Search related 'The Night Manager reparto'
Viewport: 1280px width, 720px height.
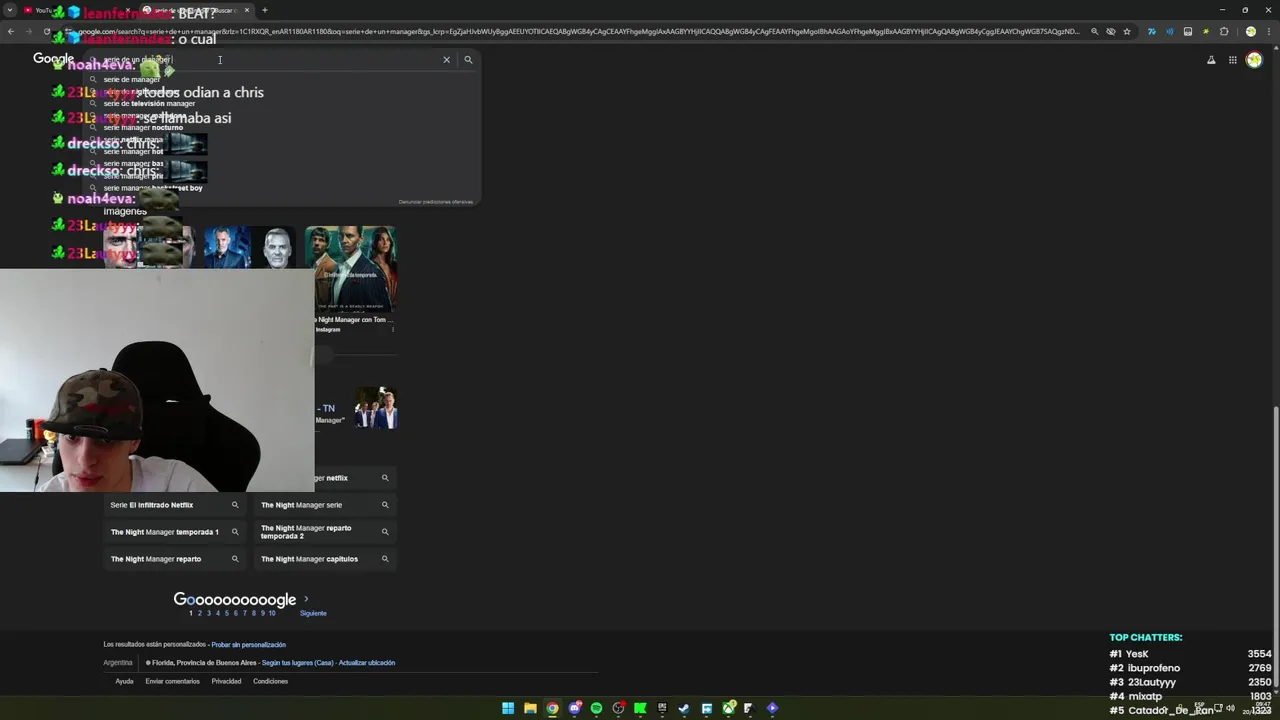(174, 559)
